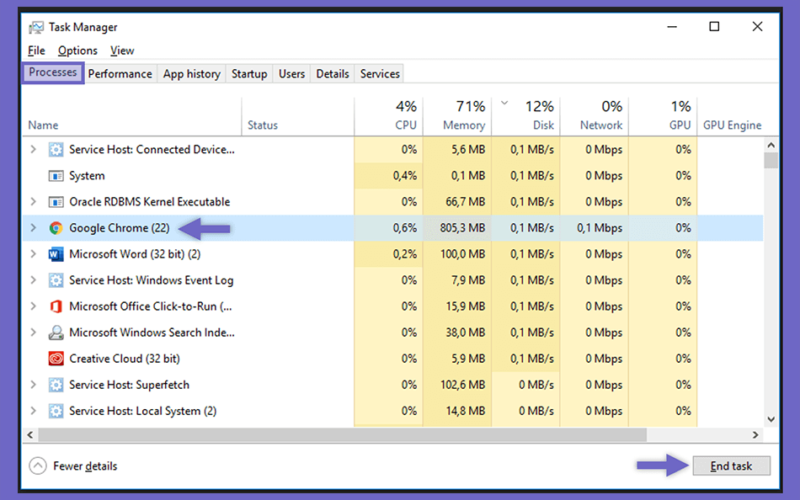
Task: Sort by the CPU column header
Action: click(x=388, y=116)
